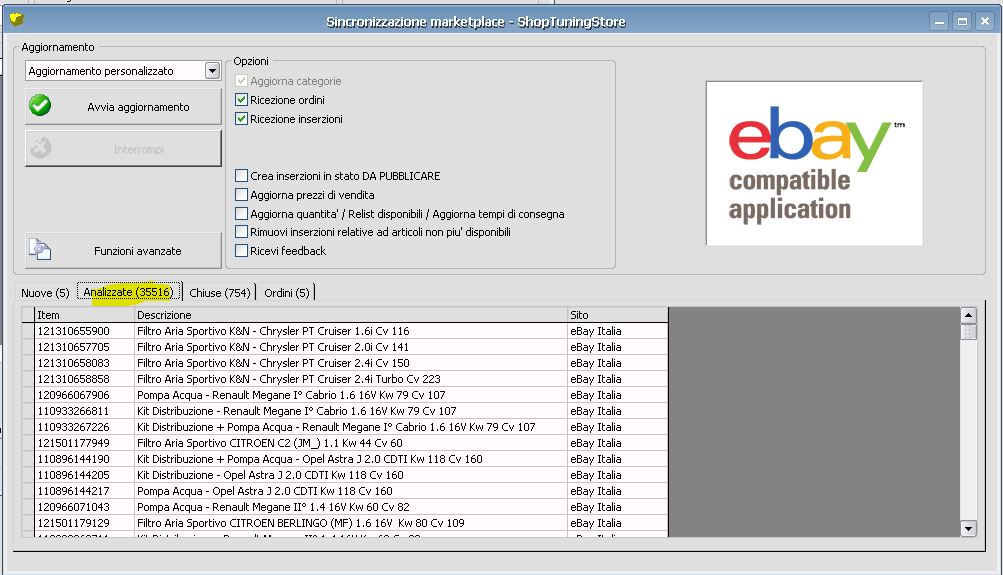Click the eBay compatible application logo
Image resolution: width=1003 pixels, height=575 pixels.
814,163
